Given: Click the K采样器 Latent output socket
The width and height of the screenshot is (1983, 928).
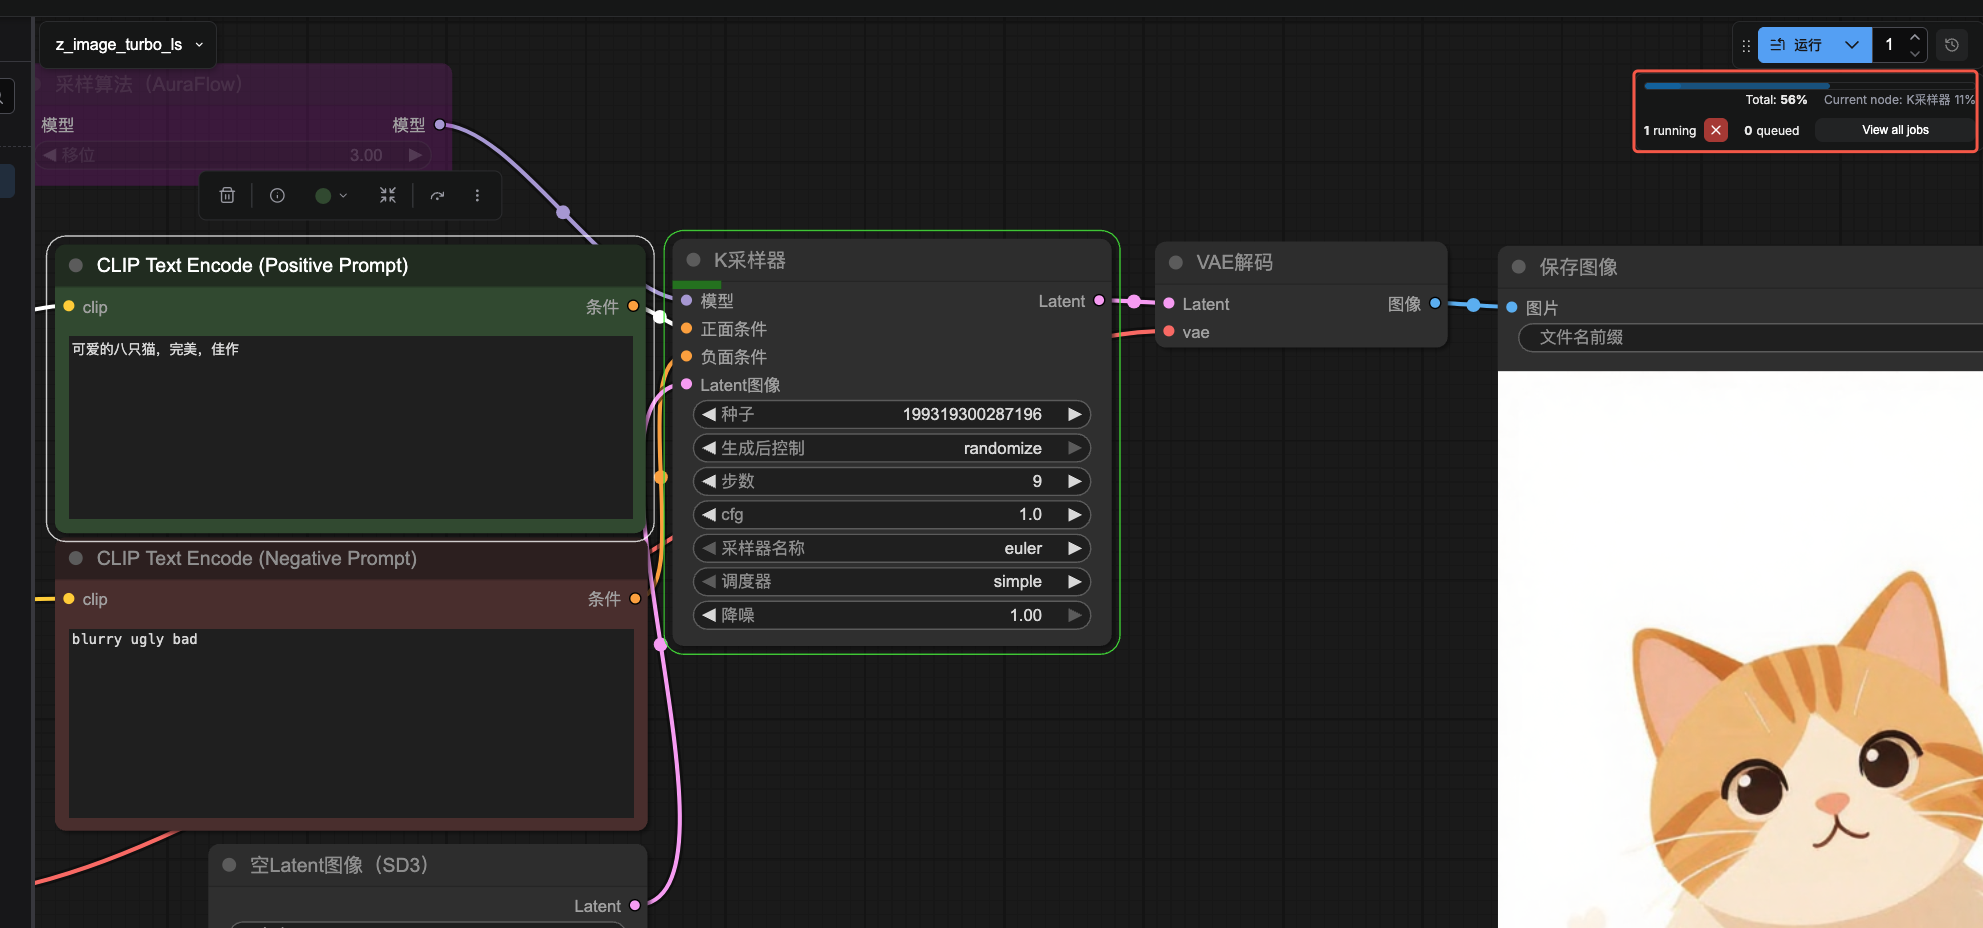Looking at the screenshot, I should coord(1100,301).
